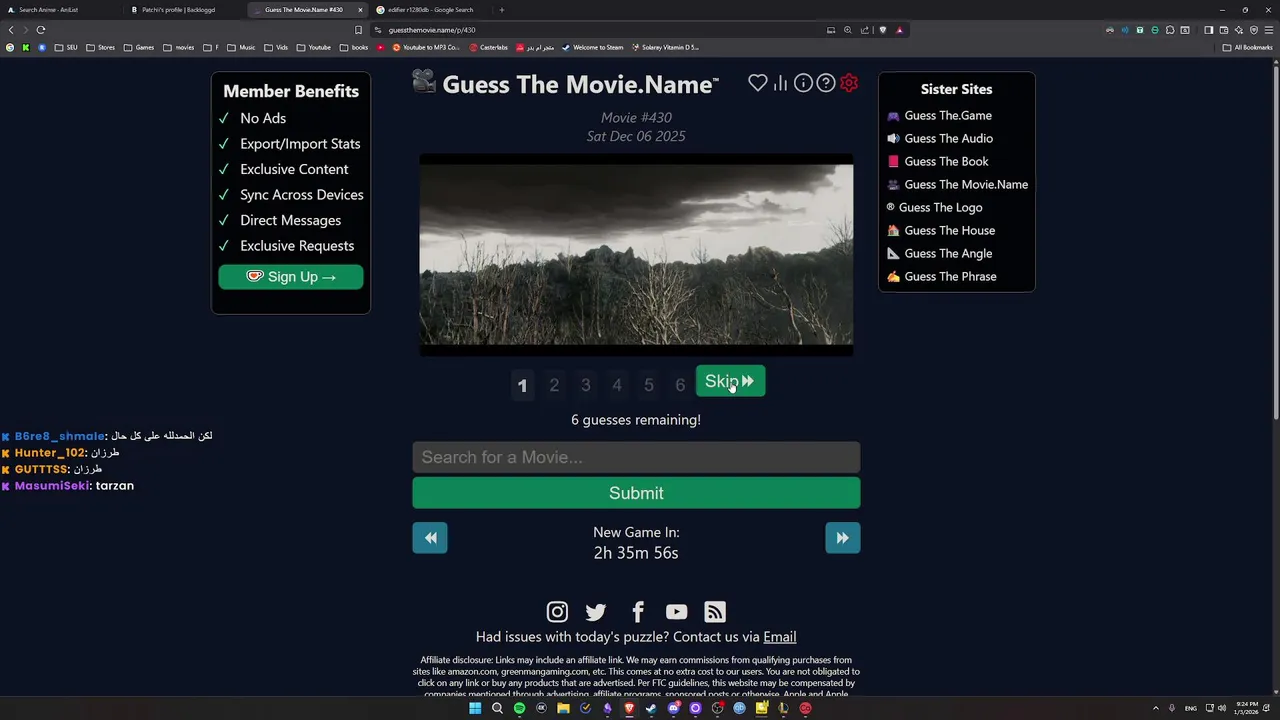Open Welcome to Steam bookmark

(592, 47)
